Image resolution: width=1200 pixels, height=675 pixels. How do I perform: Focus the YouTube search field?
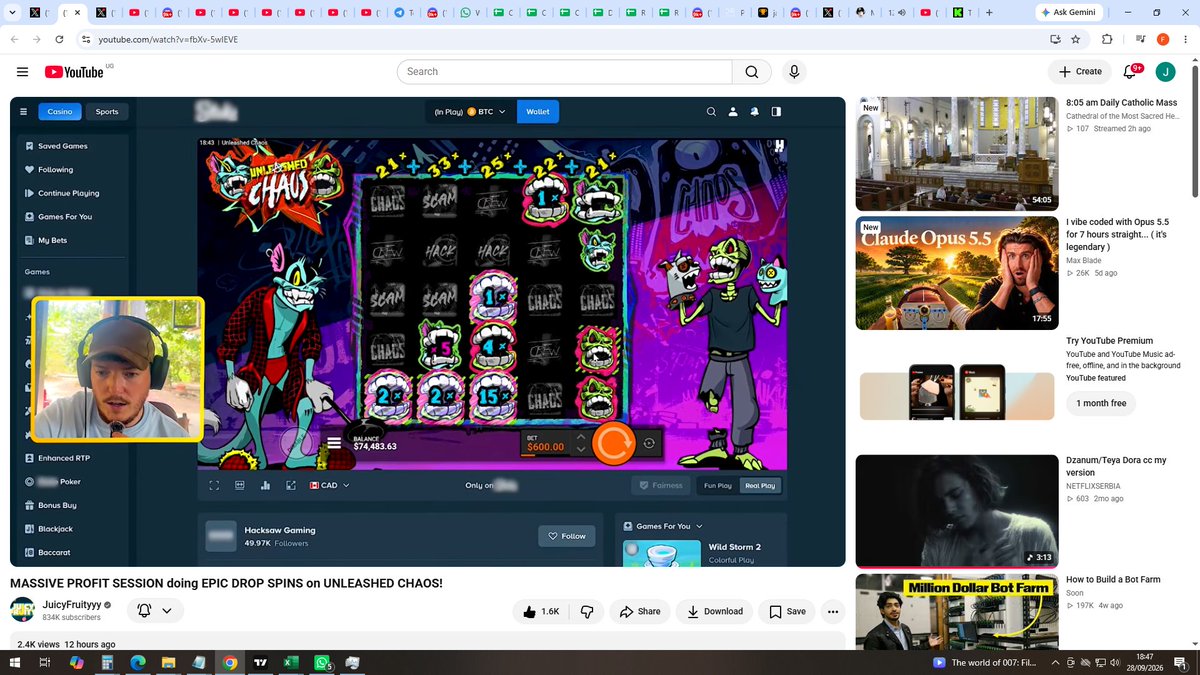tap(564, 72)
